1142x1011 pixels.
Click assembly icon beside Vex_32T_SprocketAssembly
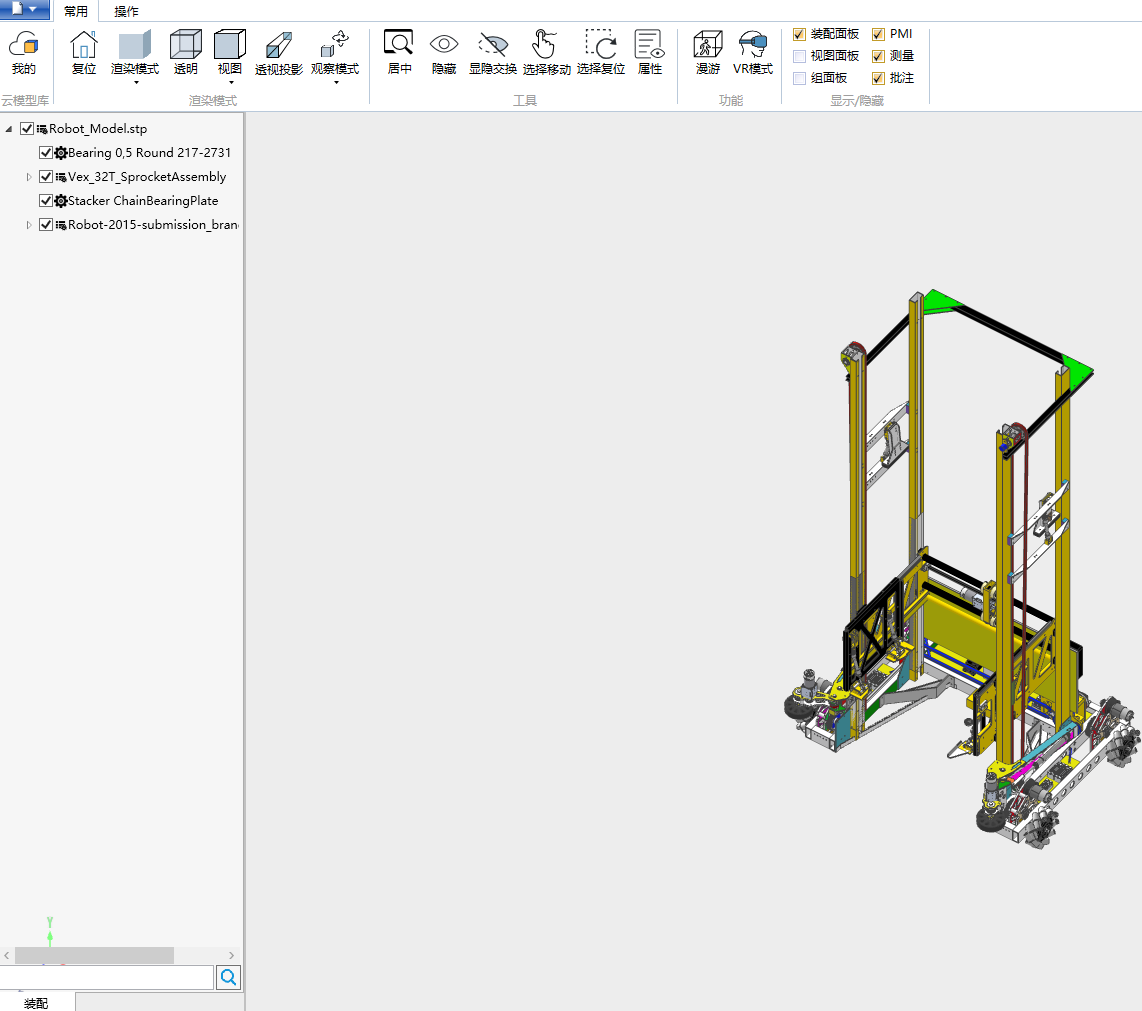point(61,177)
